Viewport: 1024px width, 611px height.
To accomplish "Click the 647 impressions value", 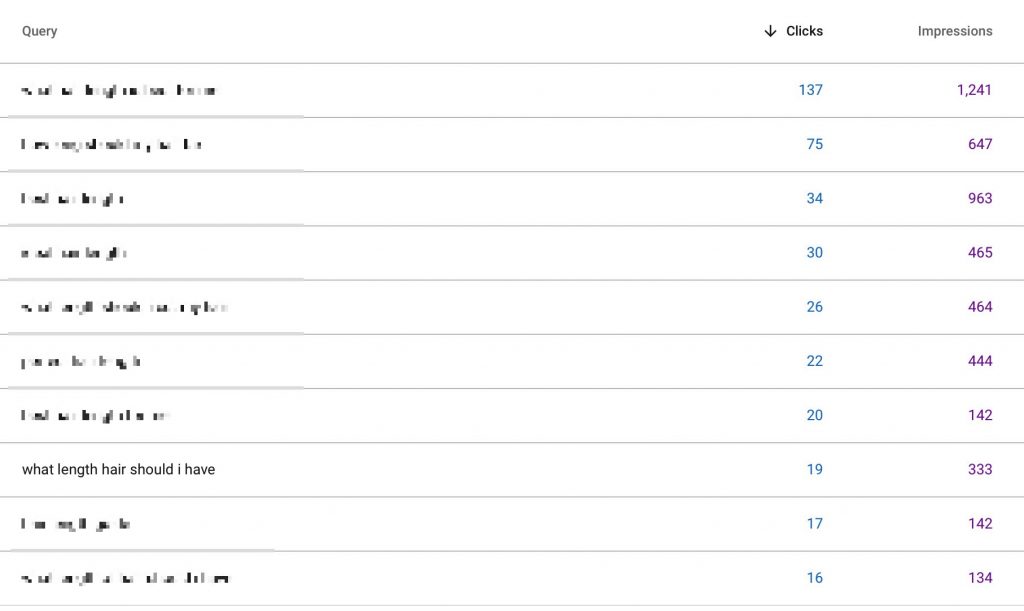I will point(980,144).
